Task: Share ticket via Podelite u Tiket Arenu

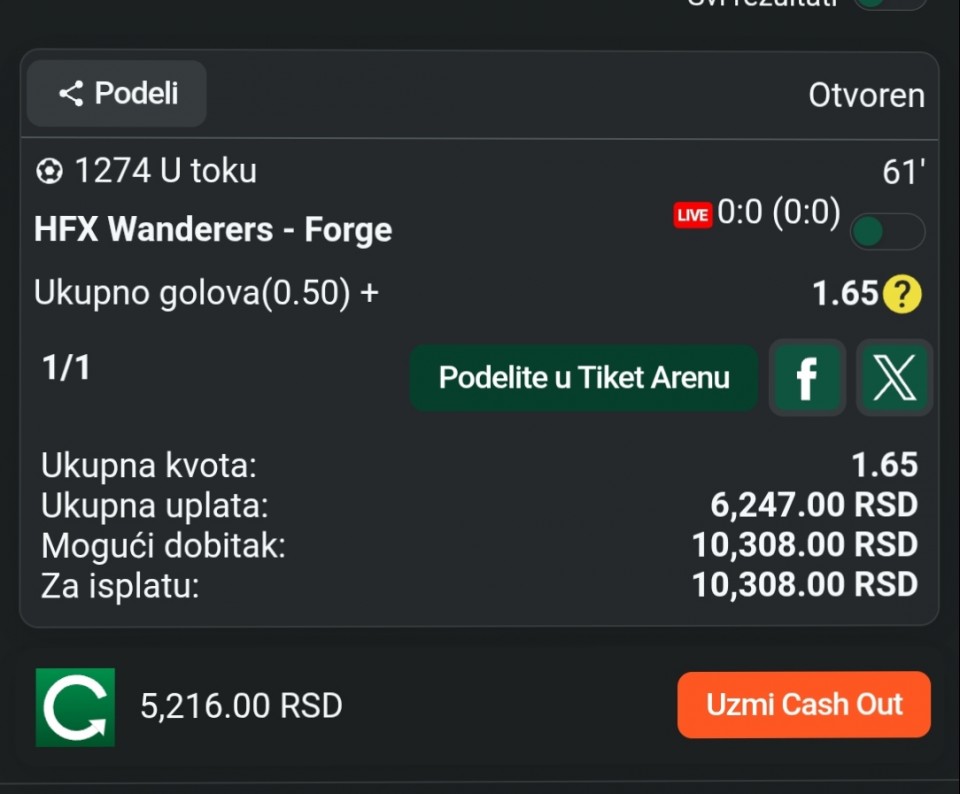Action: 584,377
